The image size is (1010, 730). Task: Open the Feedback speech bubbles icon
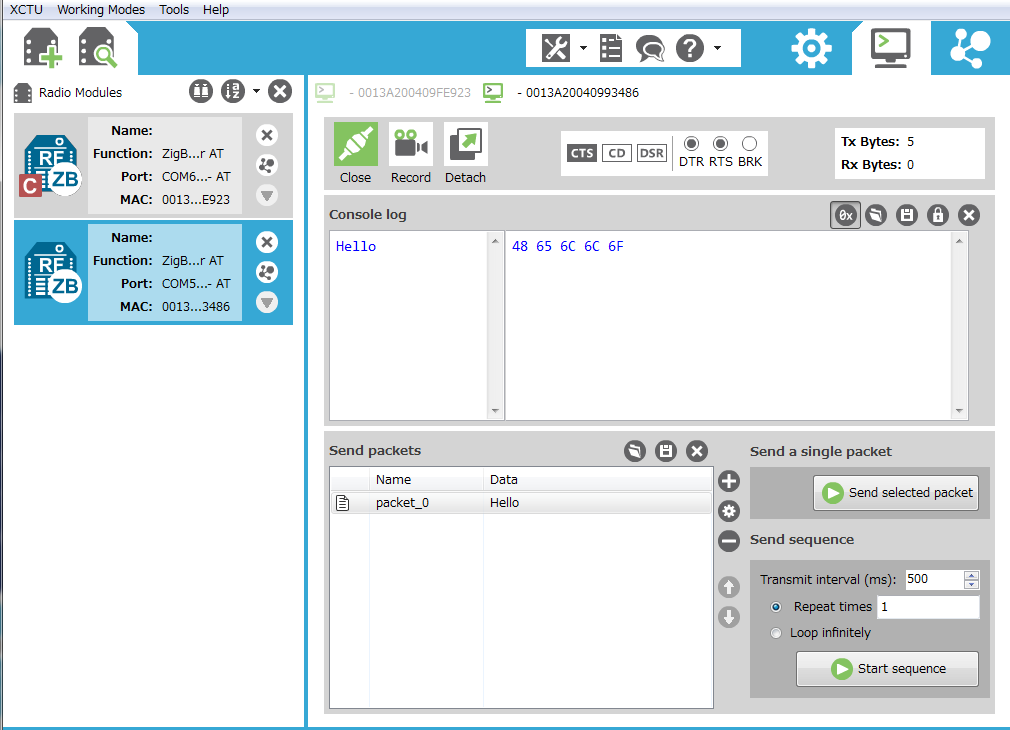(x=650, y=48)
